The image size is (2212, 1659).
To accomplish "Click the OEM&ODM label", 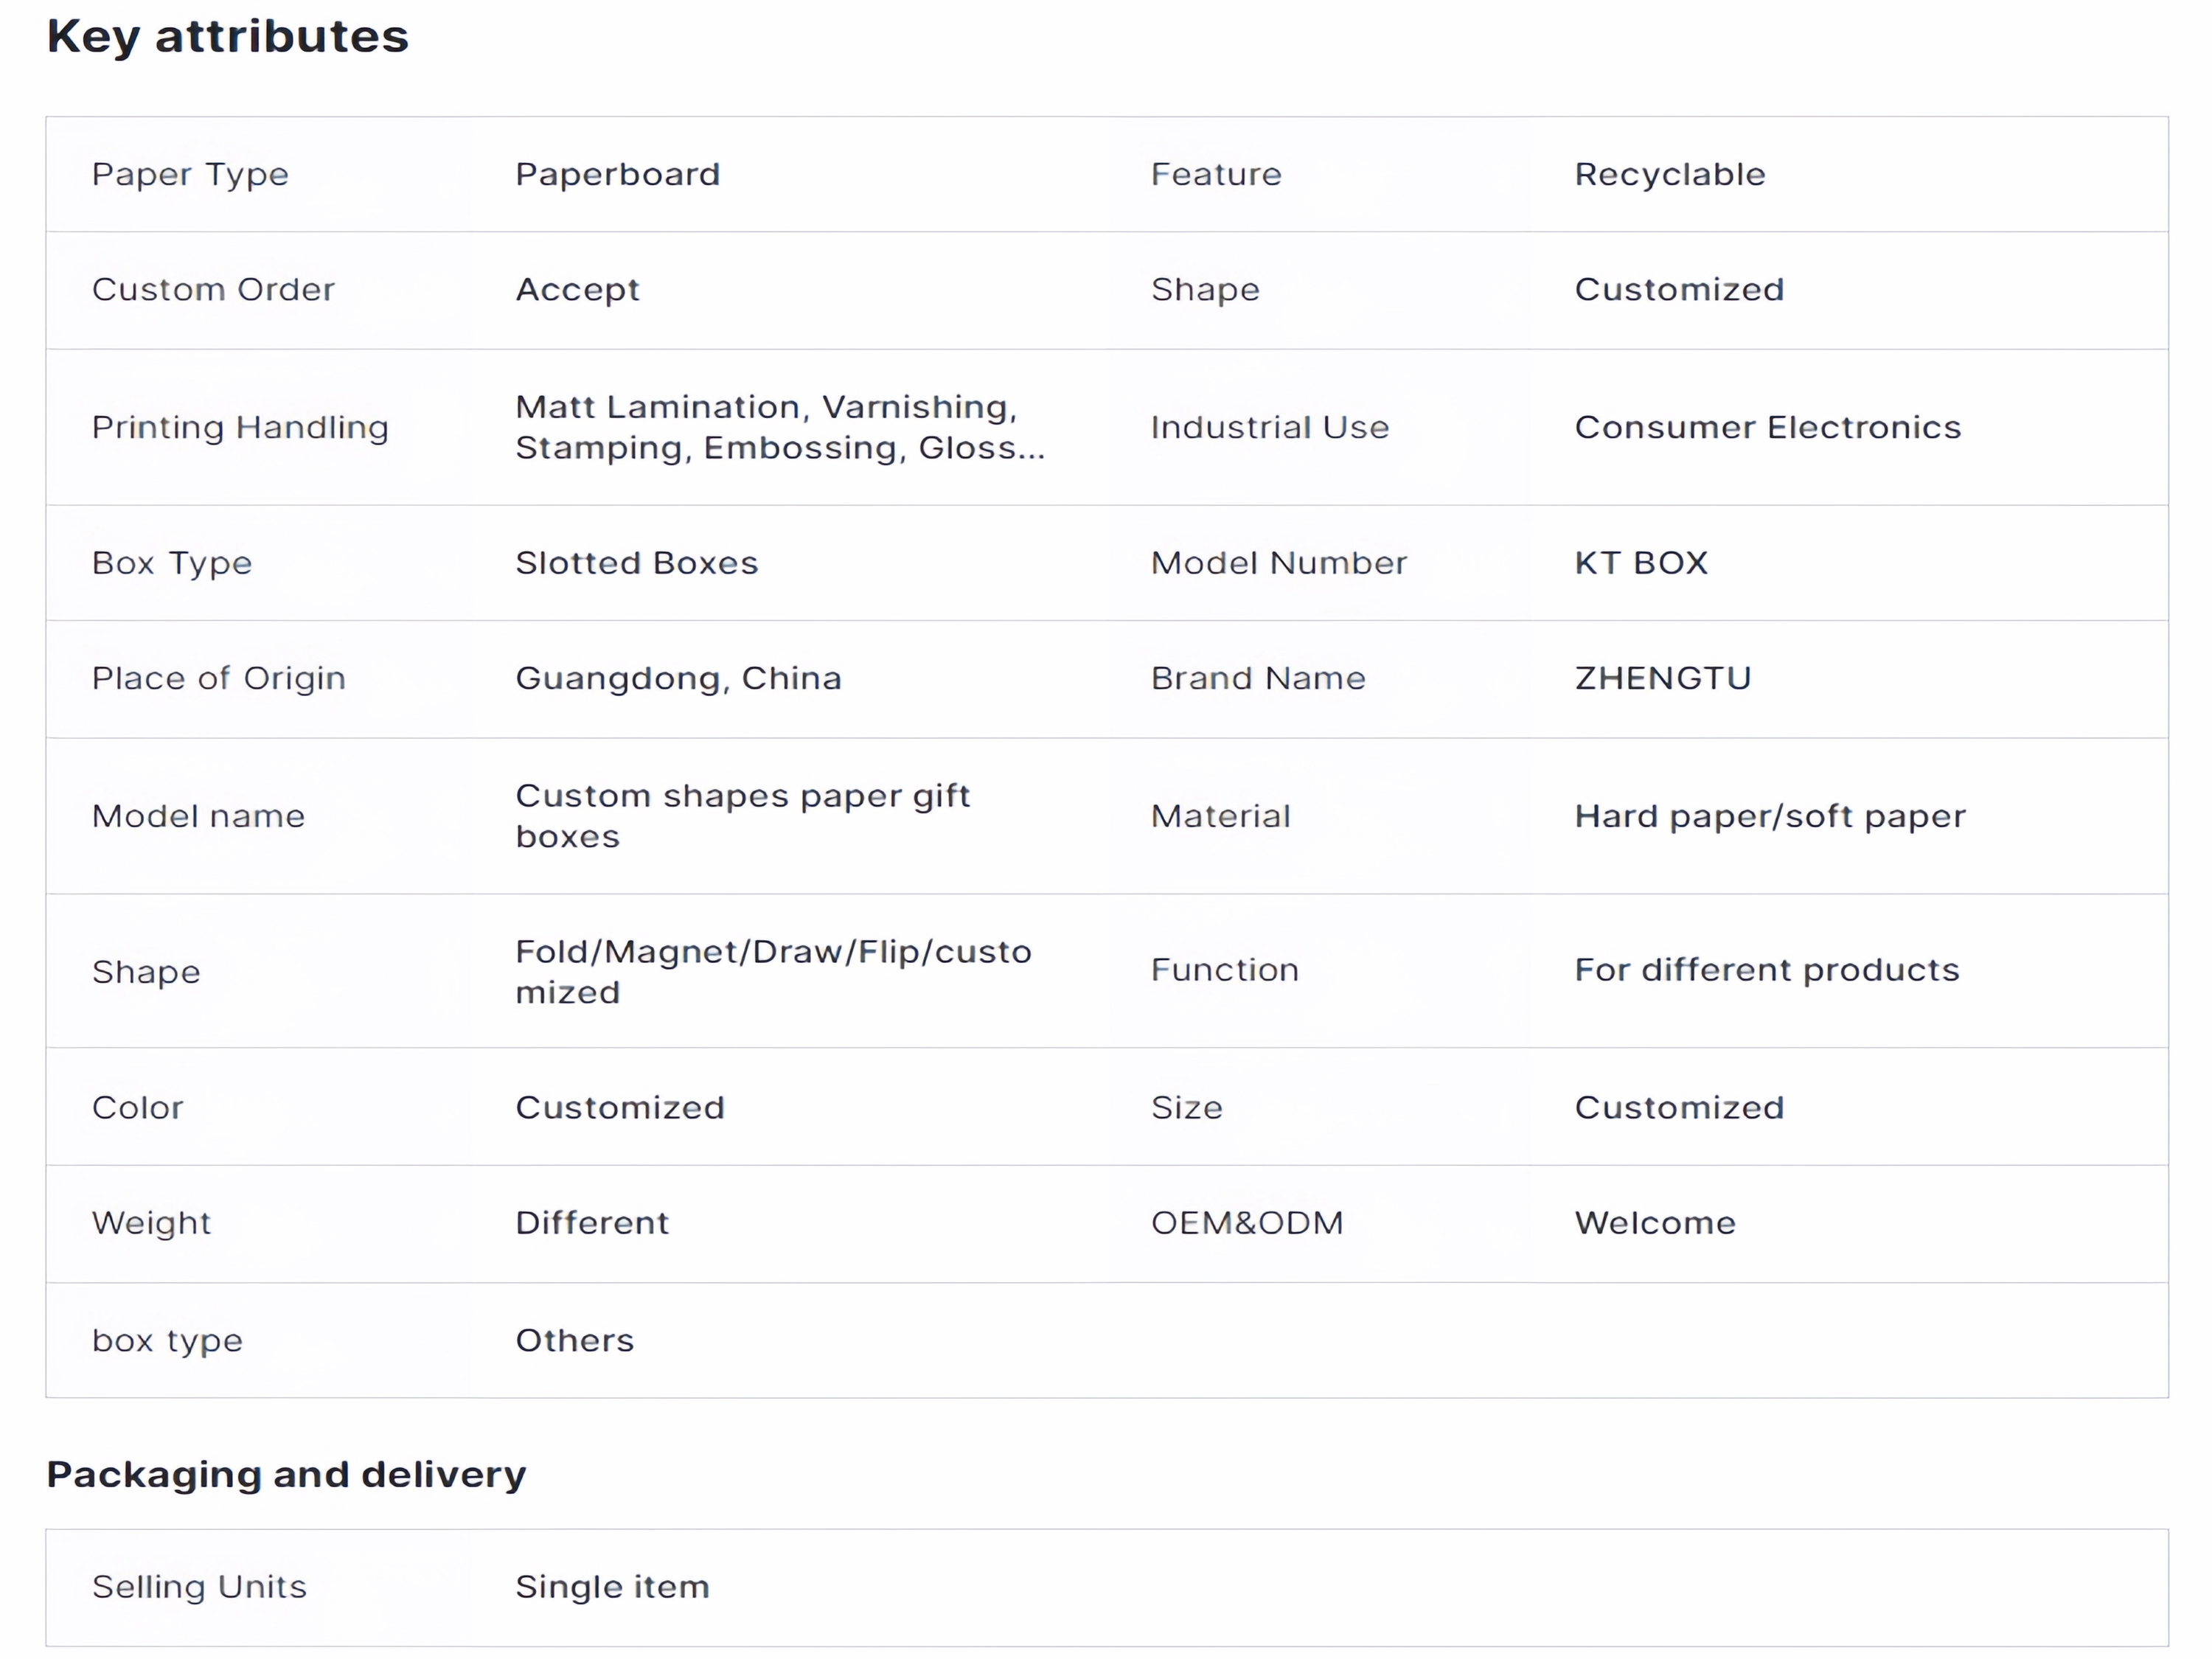I will (x=1246, y=1223).
